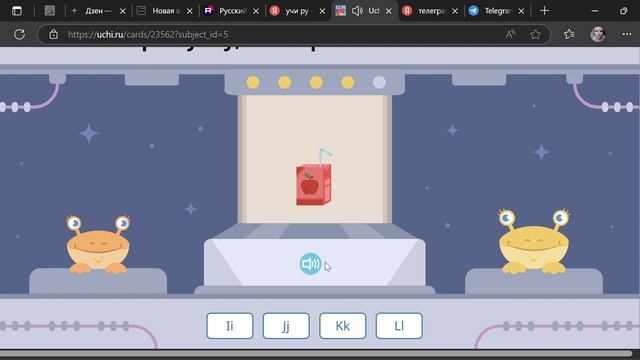The image size is (640, 360).
Task: Choose the letter answer Ii
Action: (x=230, y=326)
